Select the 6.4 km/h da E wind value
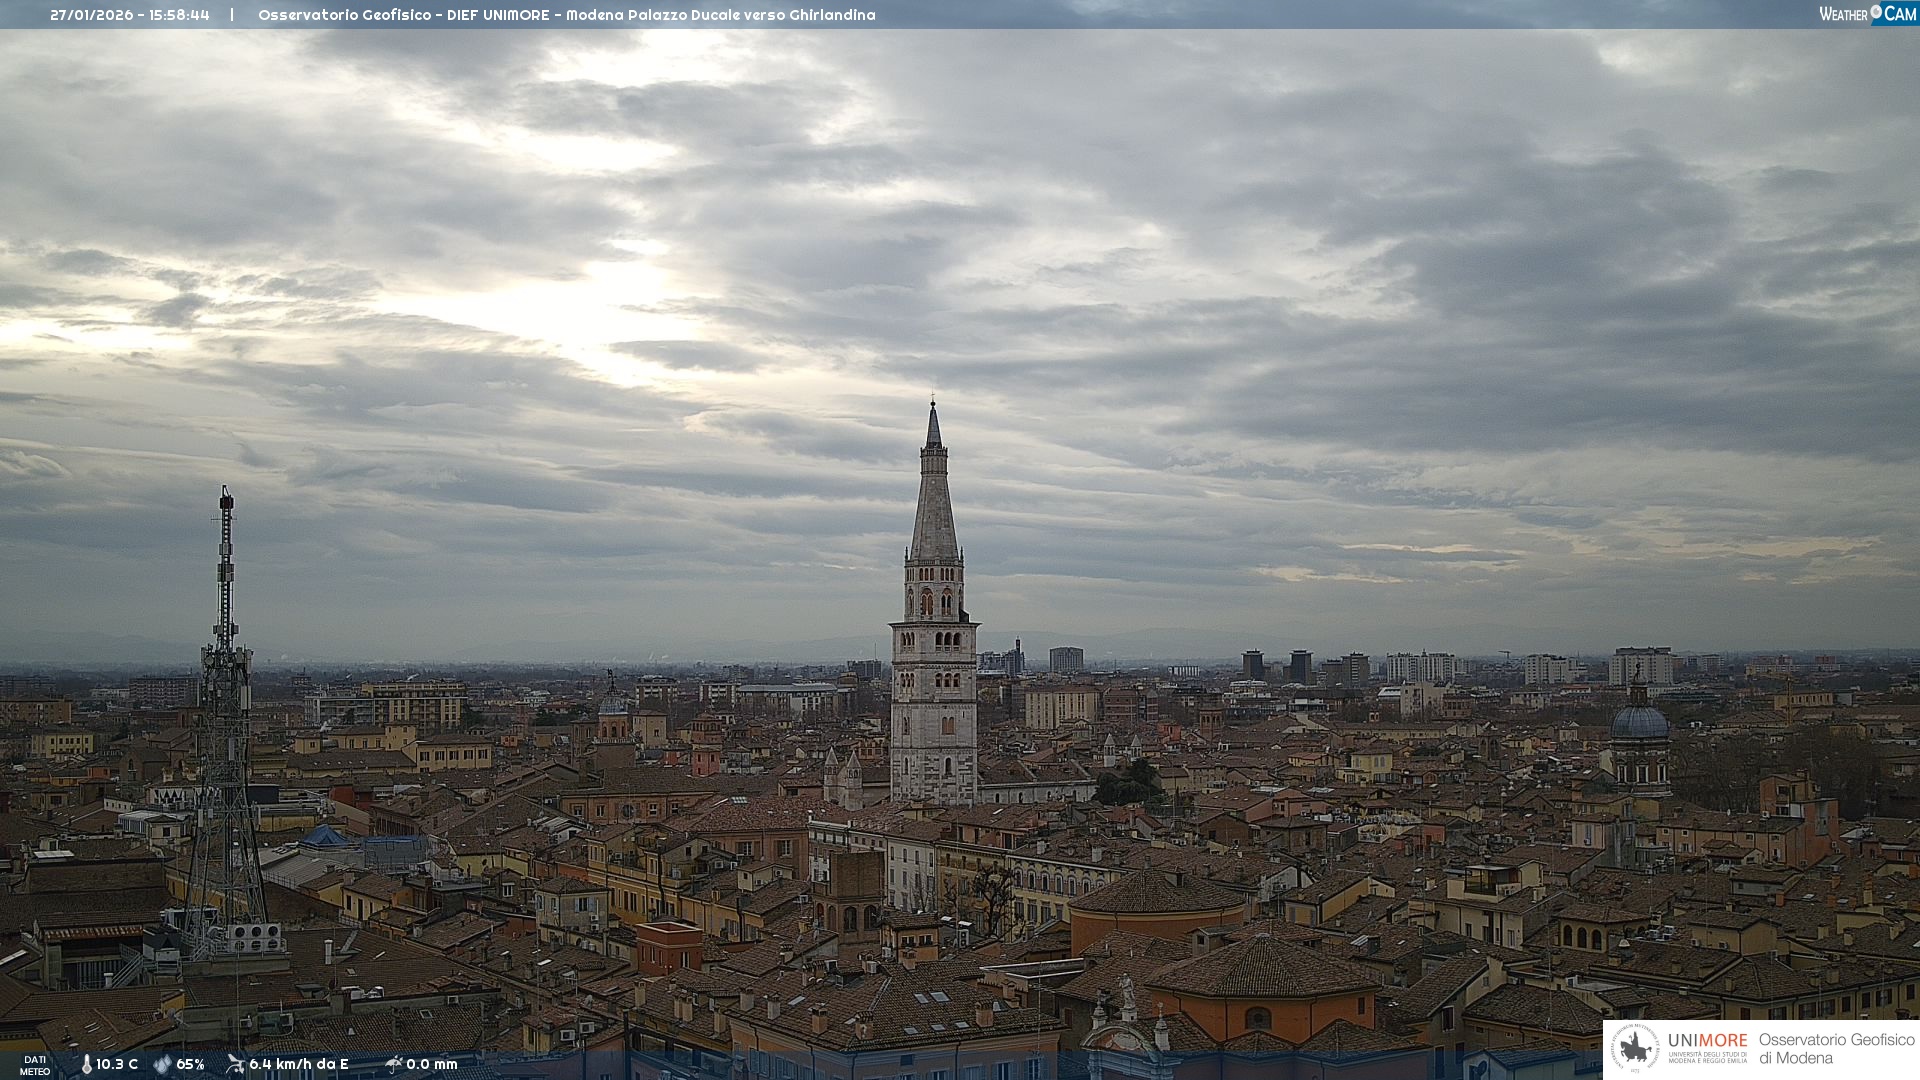This screenshot has width=1920, height=1080. [x=299, y=1064]
